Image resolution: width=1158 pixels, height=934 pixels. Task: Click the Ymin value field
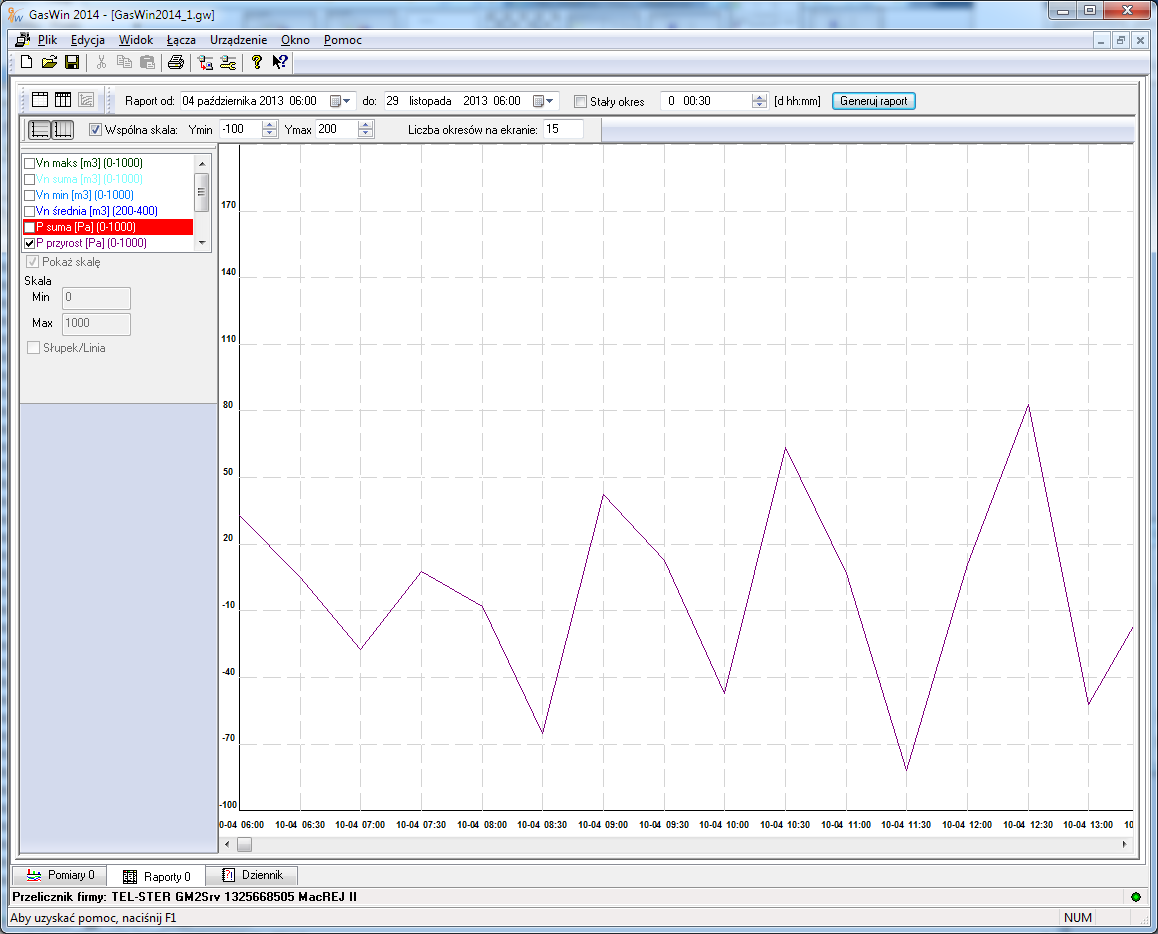[241, 129]
